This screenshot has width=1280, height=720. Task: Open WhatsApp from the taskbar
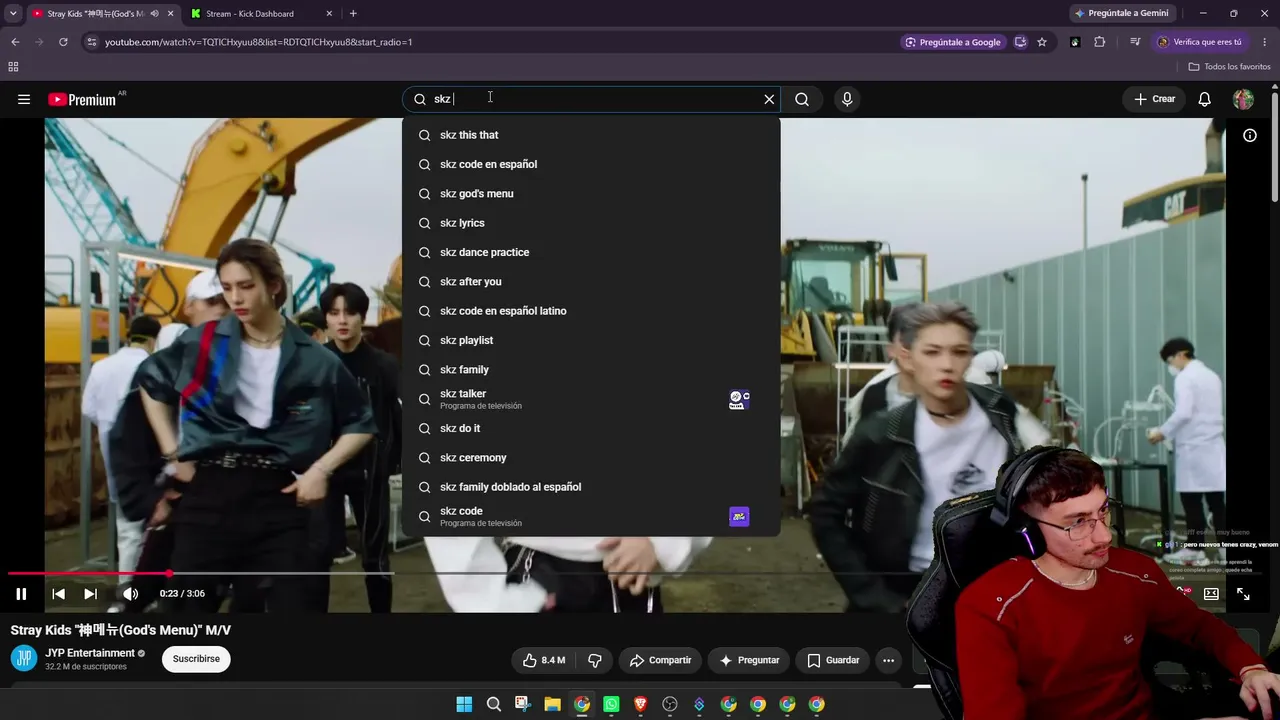611,704
